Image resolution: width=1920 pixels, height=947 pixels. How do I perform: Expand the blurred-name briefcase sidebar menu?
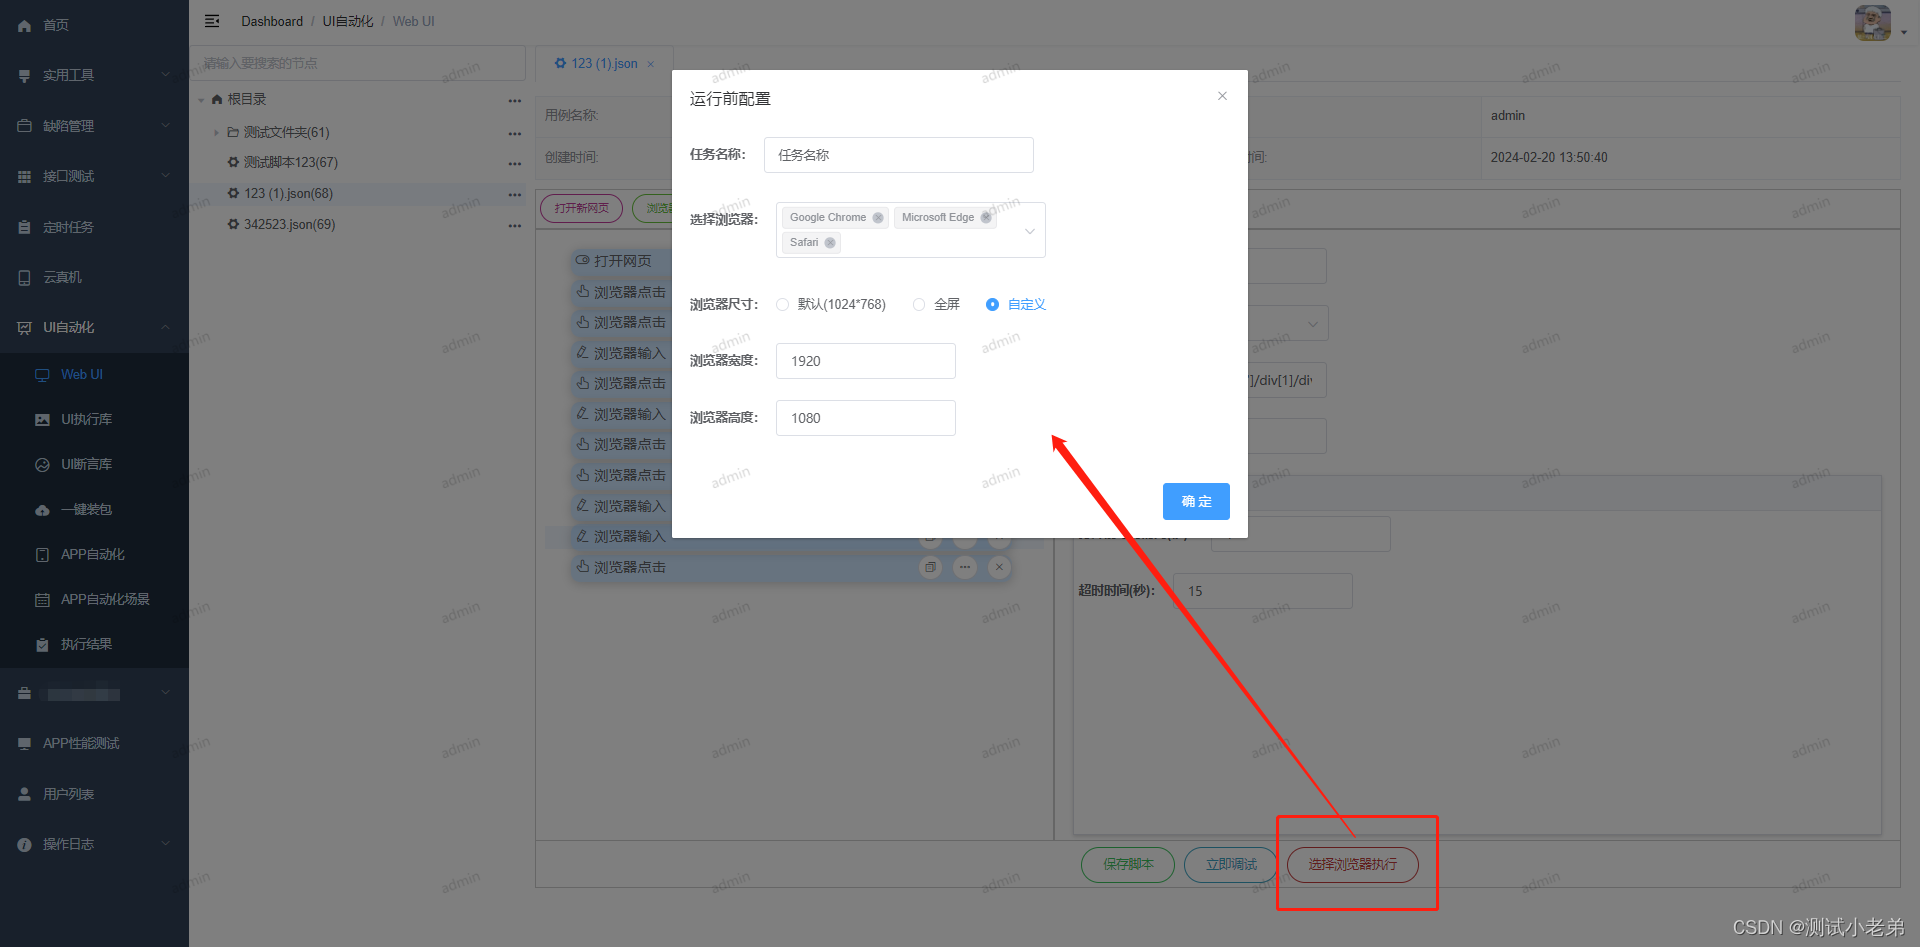pyautogui.click(x=94, y=693)
